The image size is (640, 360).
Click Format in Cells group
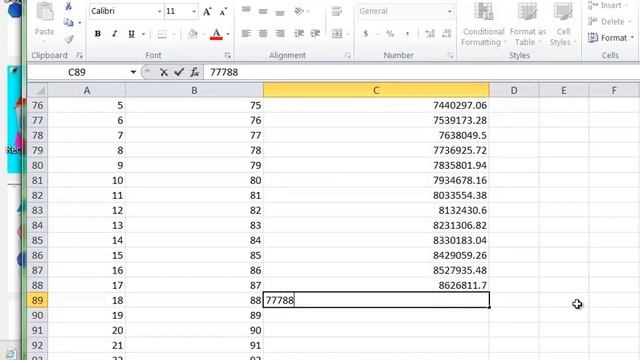click(611, 38)
